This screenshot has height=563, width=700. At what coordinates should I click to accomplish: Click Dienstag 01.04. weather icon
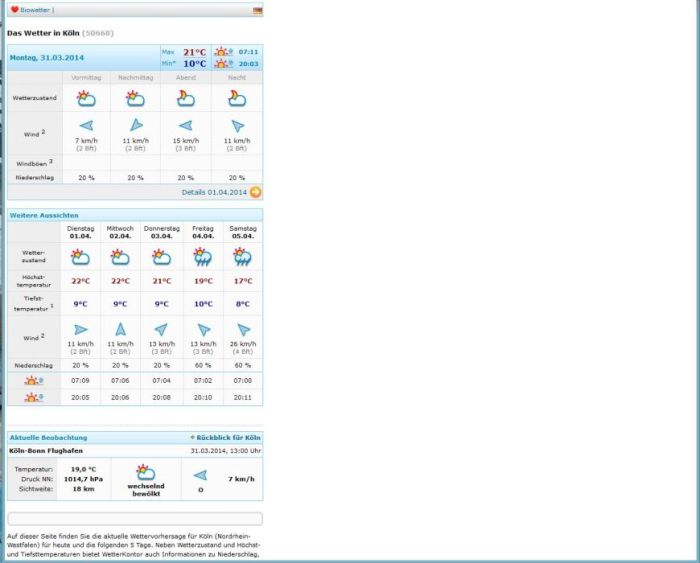point(80,257)
